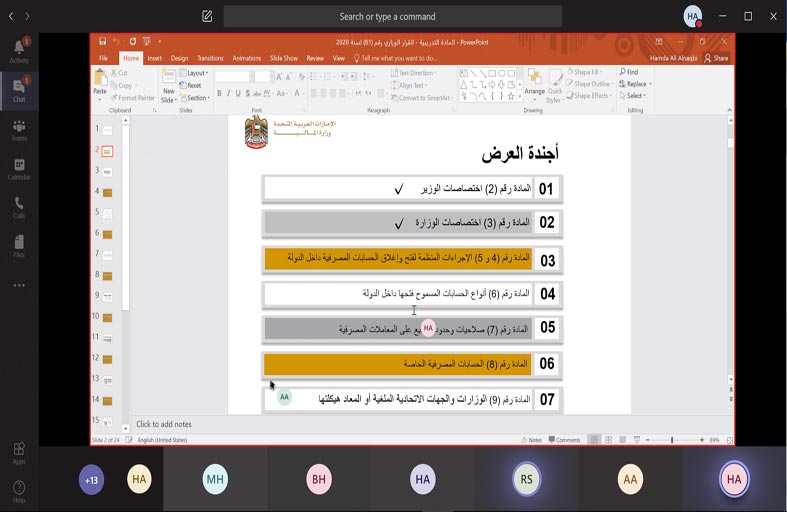Toggle Italic formatting in Font group
787x512 pixels.
coord(229,94)
